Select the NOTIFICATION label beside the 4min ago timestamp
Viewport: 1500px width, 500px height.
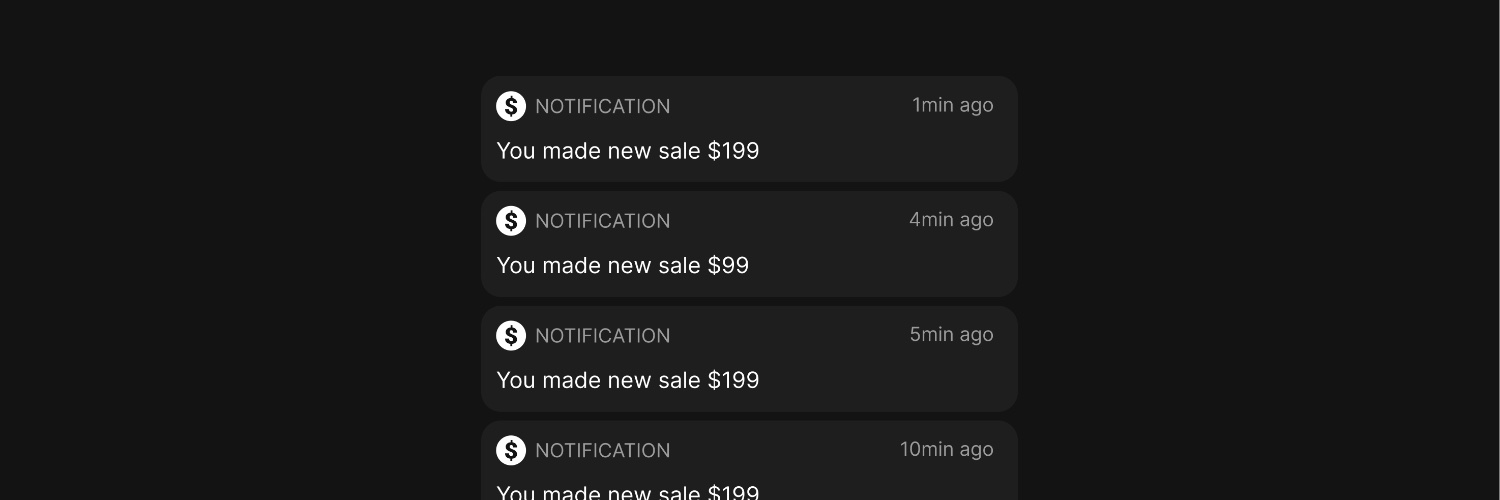click(x=603, y=221)
